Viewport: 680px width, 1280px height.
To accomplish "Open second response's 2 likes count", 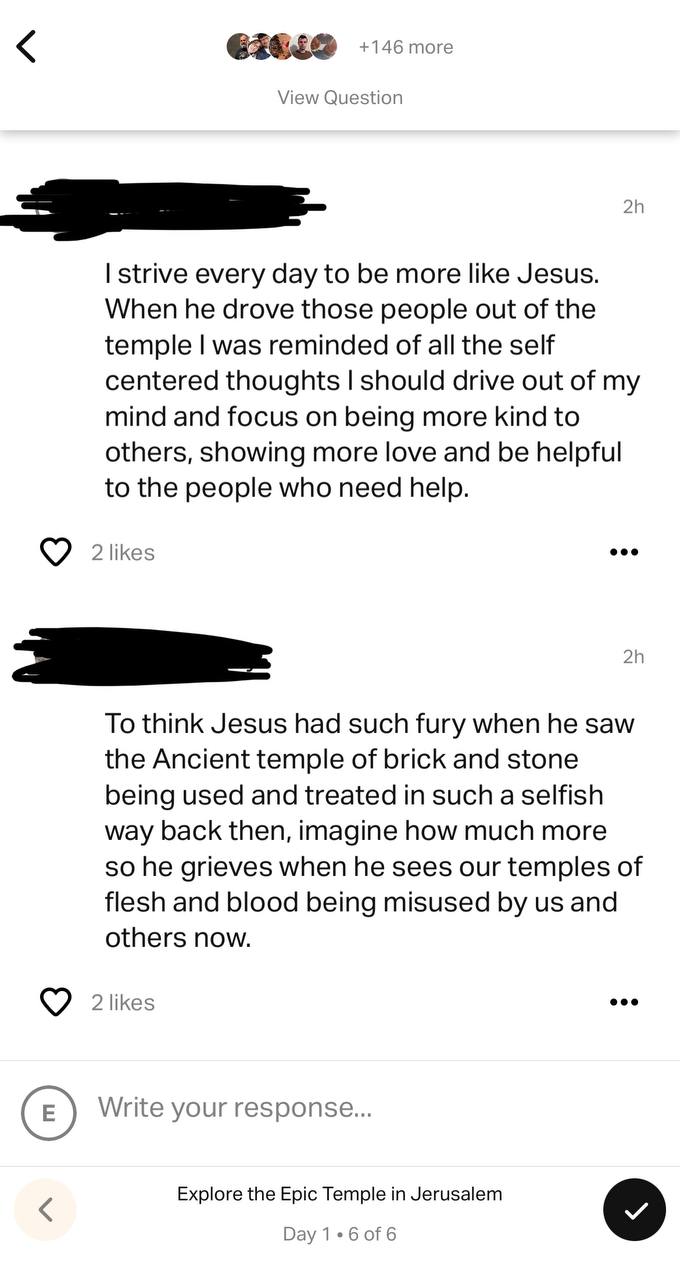I will [123, 1002].
